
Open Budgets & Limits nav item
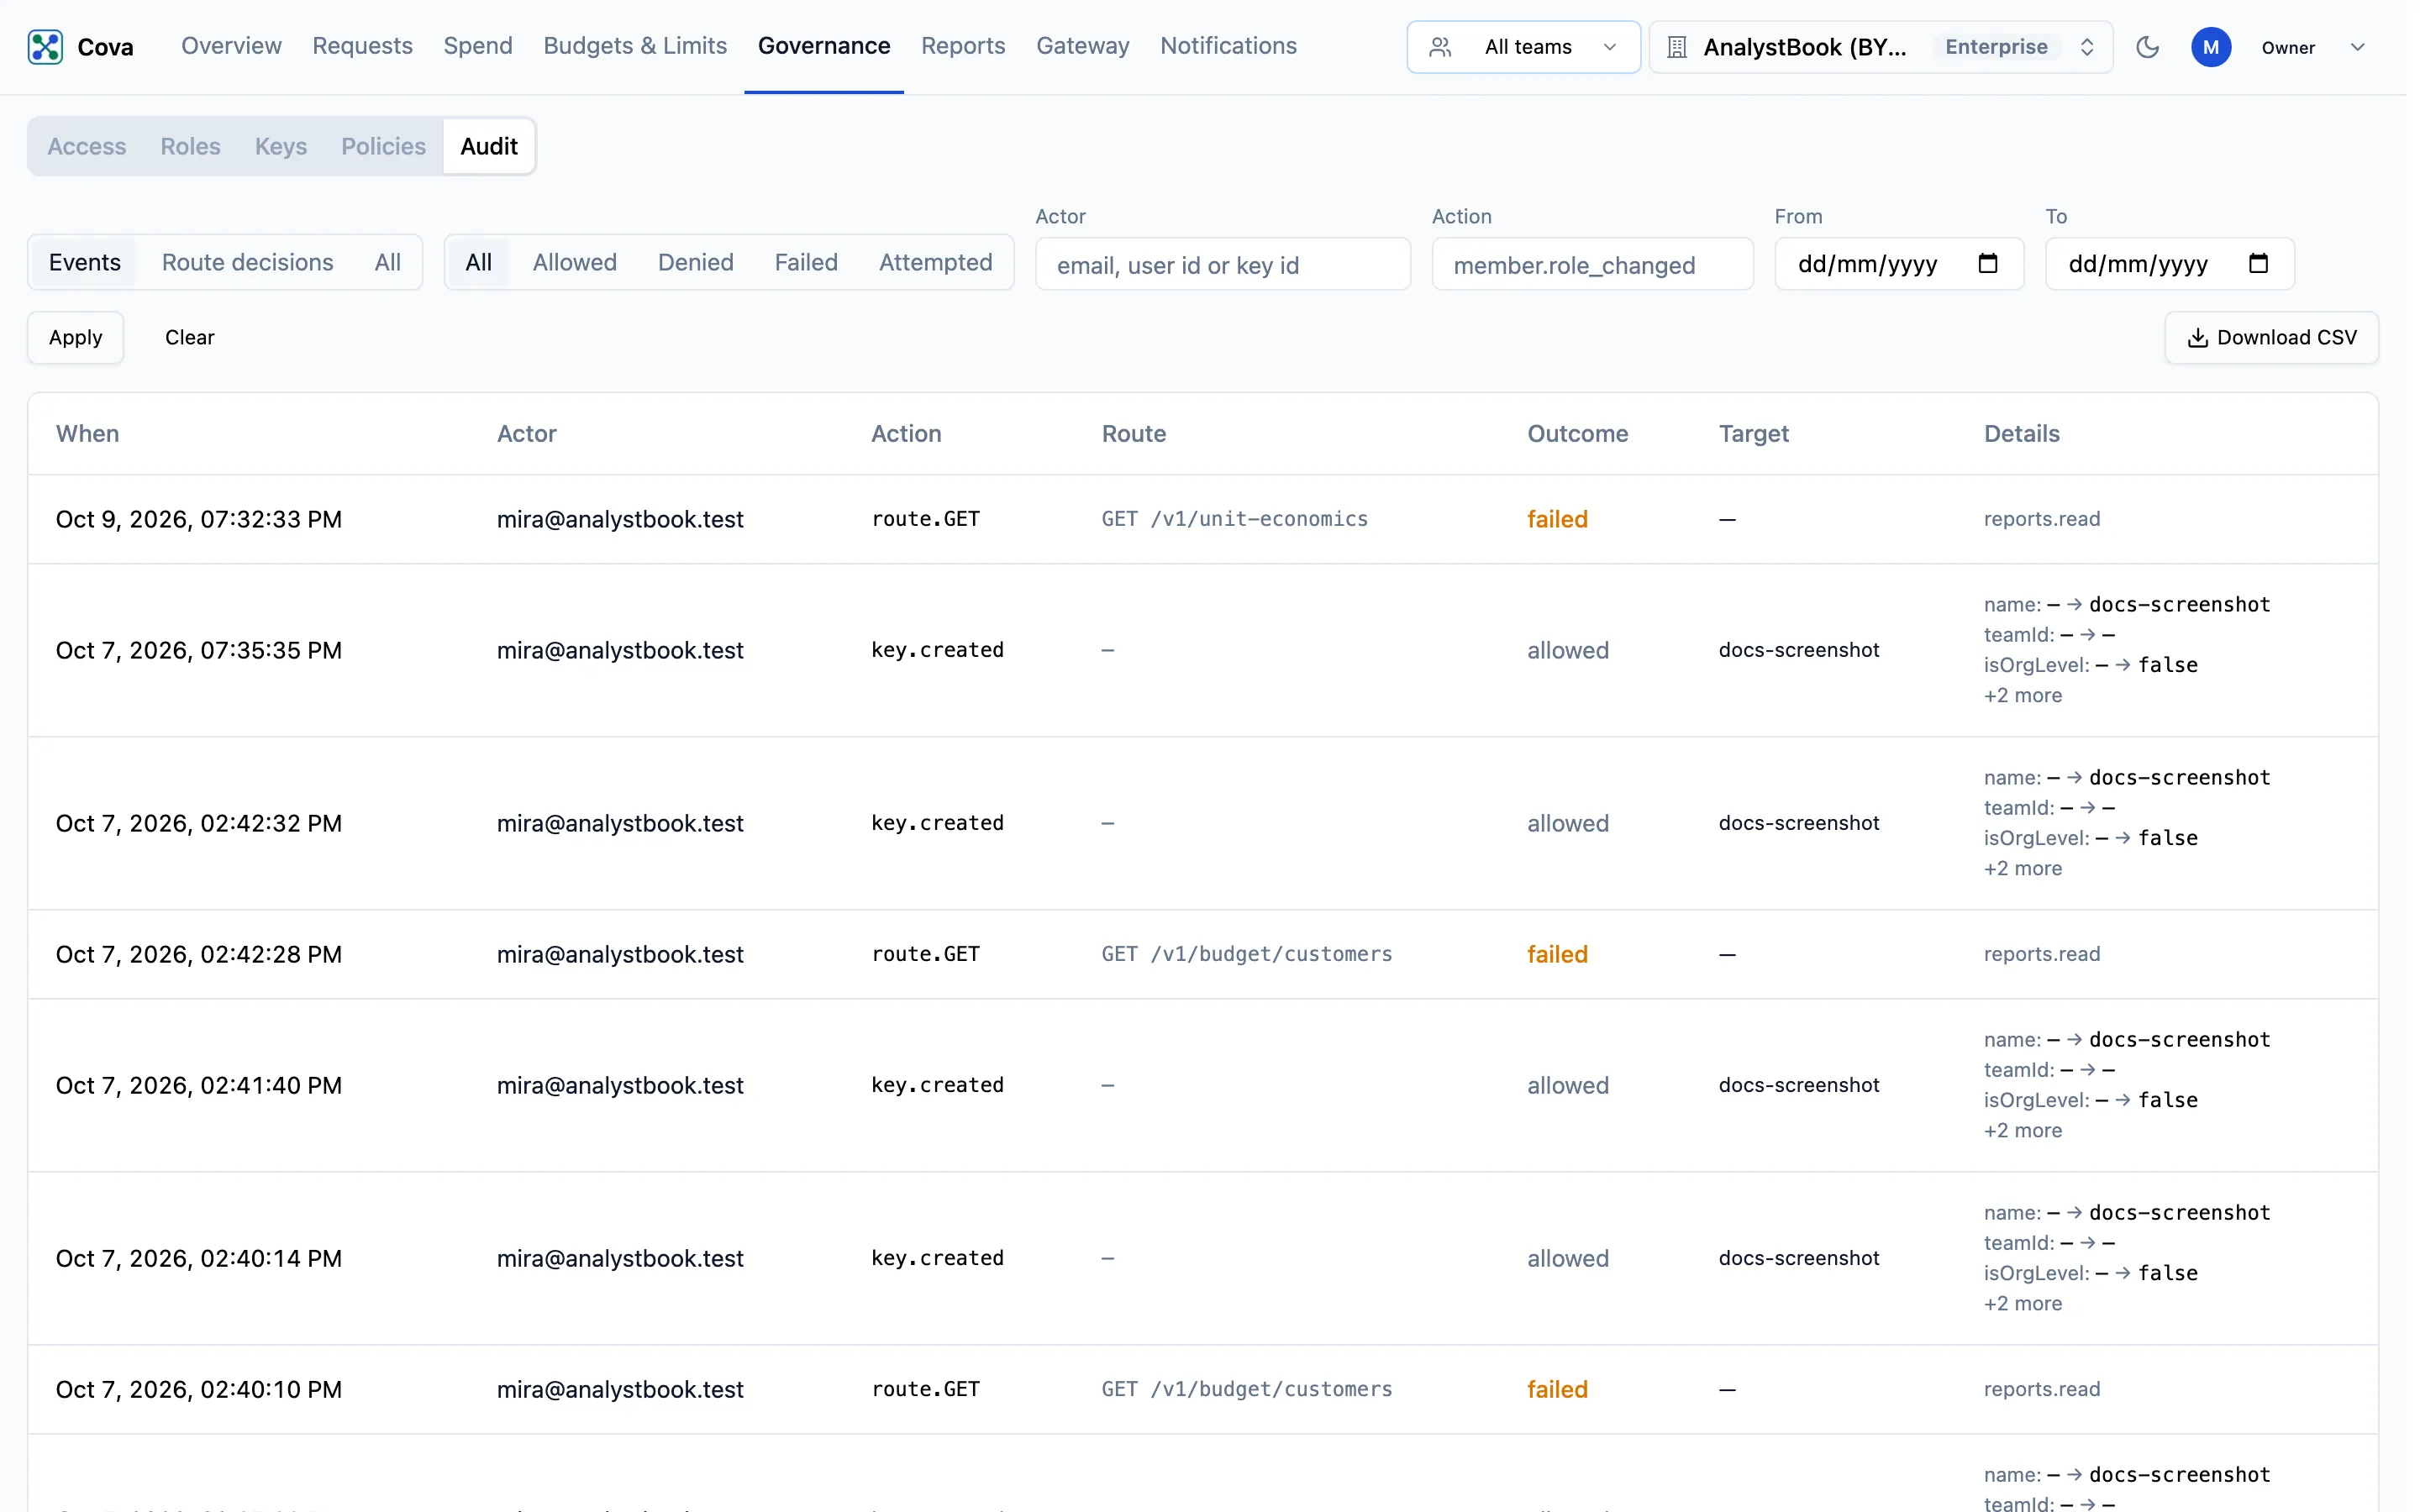pyautogui.click(x=635, y=46)
